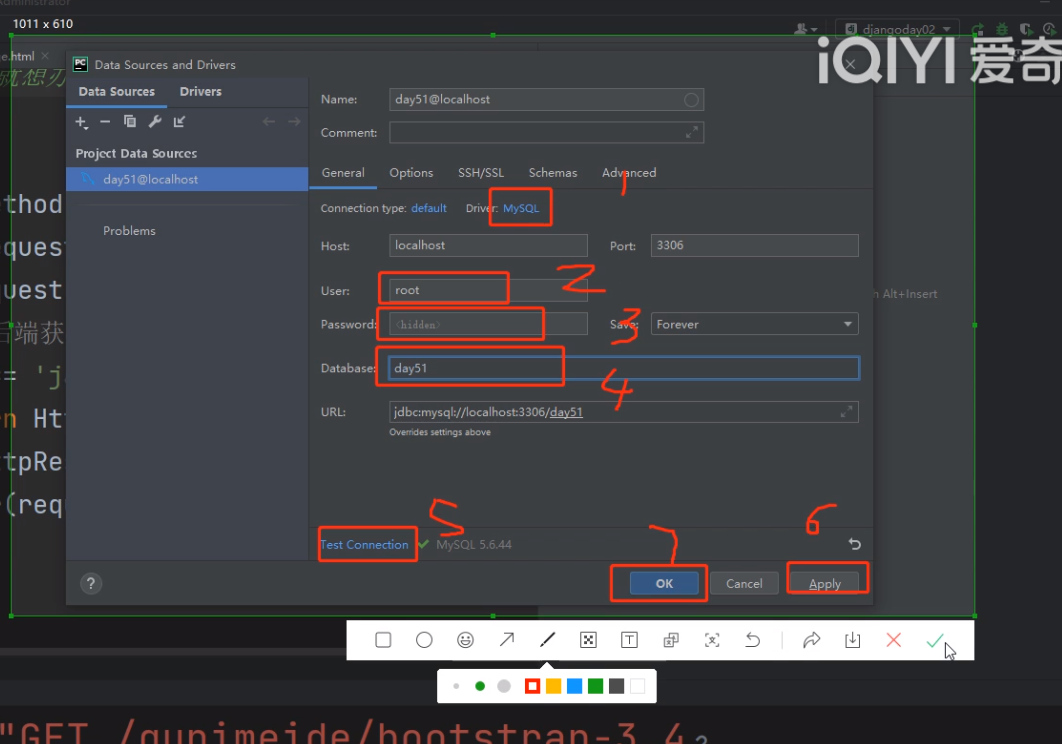
Task: Pick the green annotation color swatch
Action: coord(595,686)
